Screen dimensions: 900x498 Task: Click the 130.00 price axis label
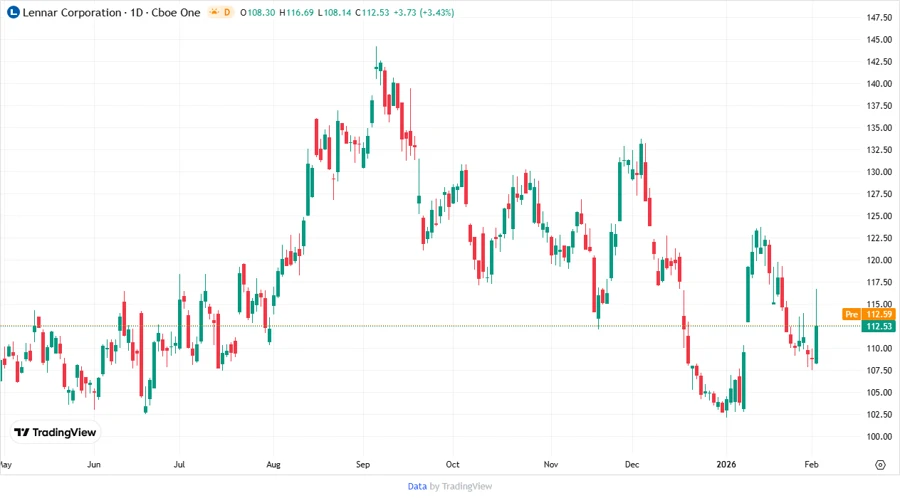click(x=879, y=172)
